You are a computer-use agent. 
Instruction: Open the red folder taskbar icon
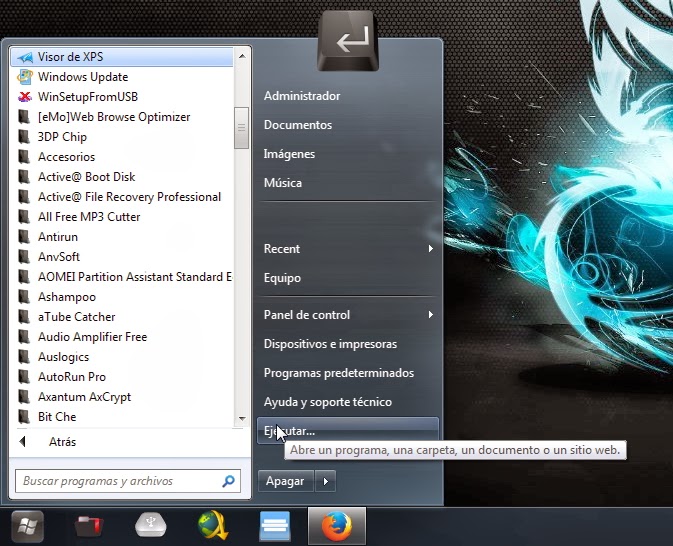tap(89, 526)
